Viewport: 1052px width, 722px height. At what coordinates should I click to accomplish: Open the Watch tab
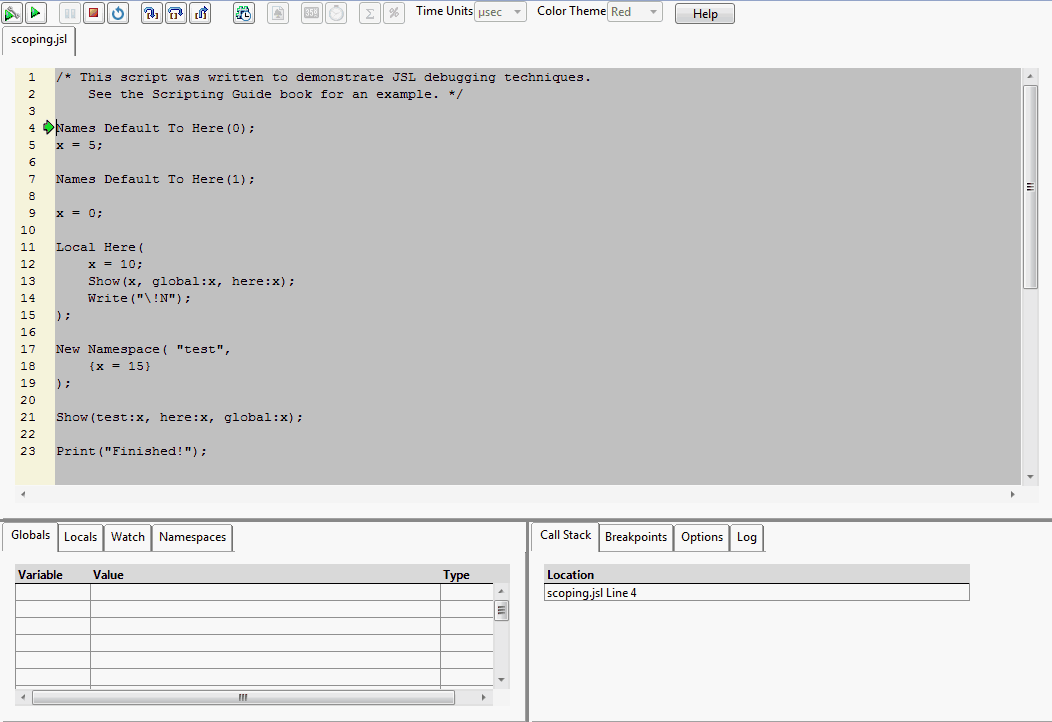(x=128, y=537)
